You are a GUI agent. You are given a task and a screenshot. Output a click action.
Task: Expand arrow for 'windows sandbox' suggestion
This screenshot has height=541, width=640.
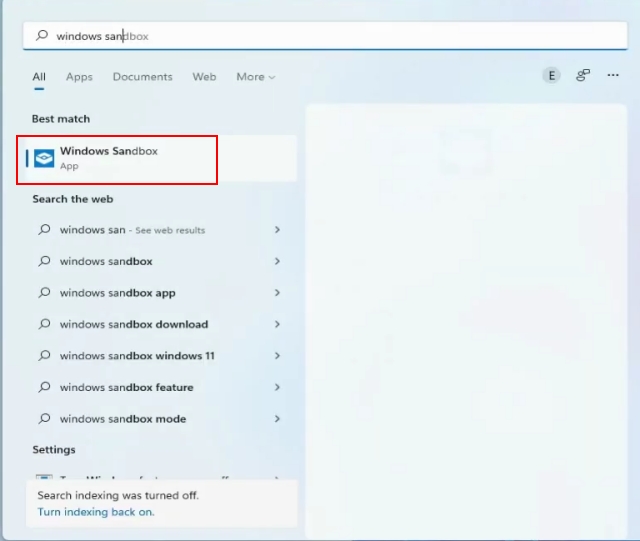click(x=277, y=261)
